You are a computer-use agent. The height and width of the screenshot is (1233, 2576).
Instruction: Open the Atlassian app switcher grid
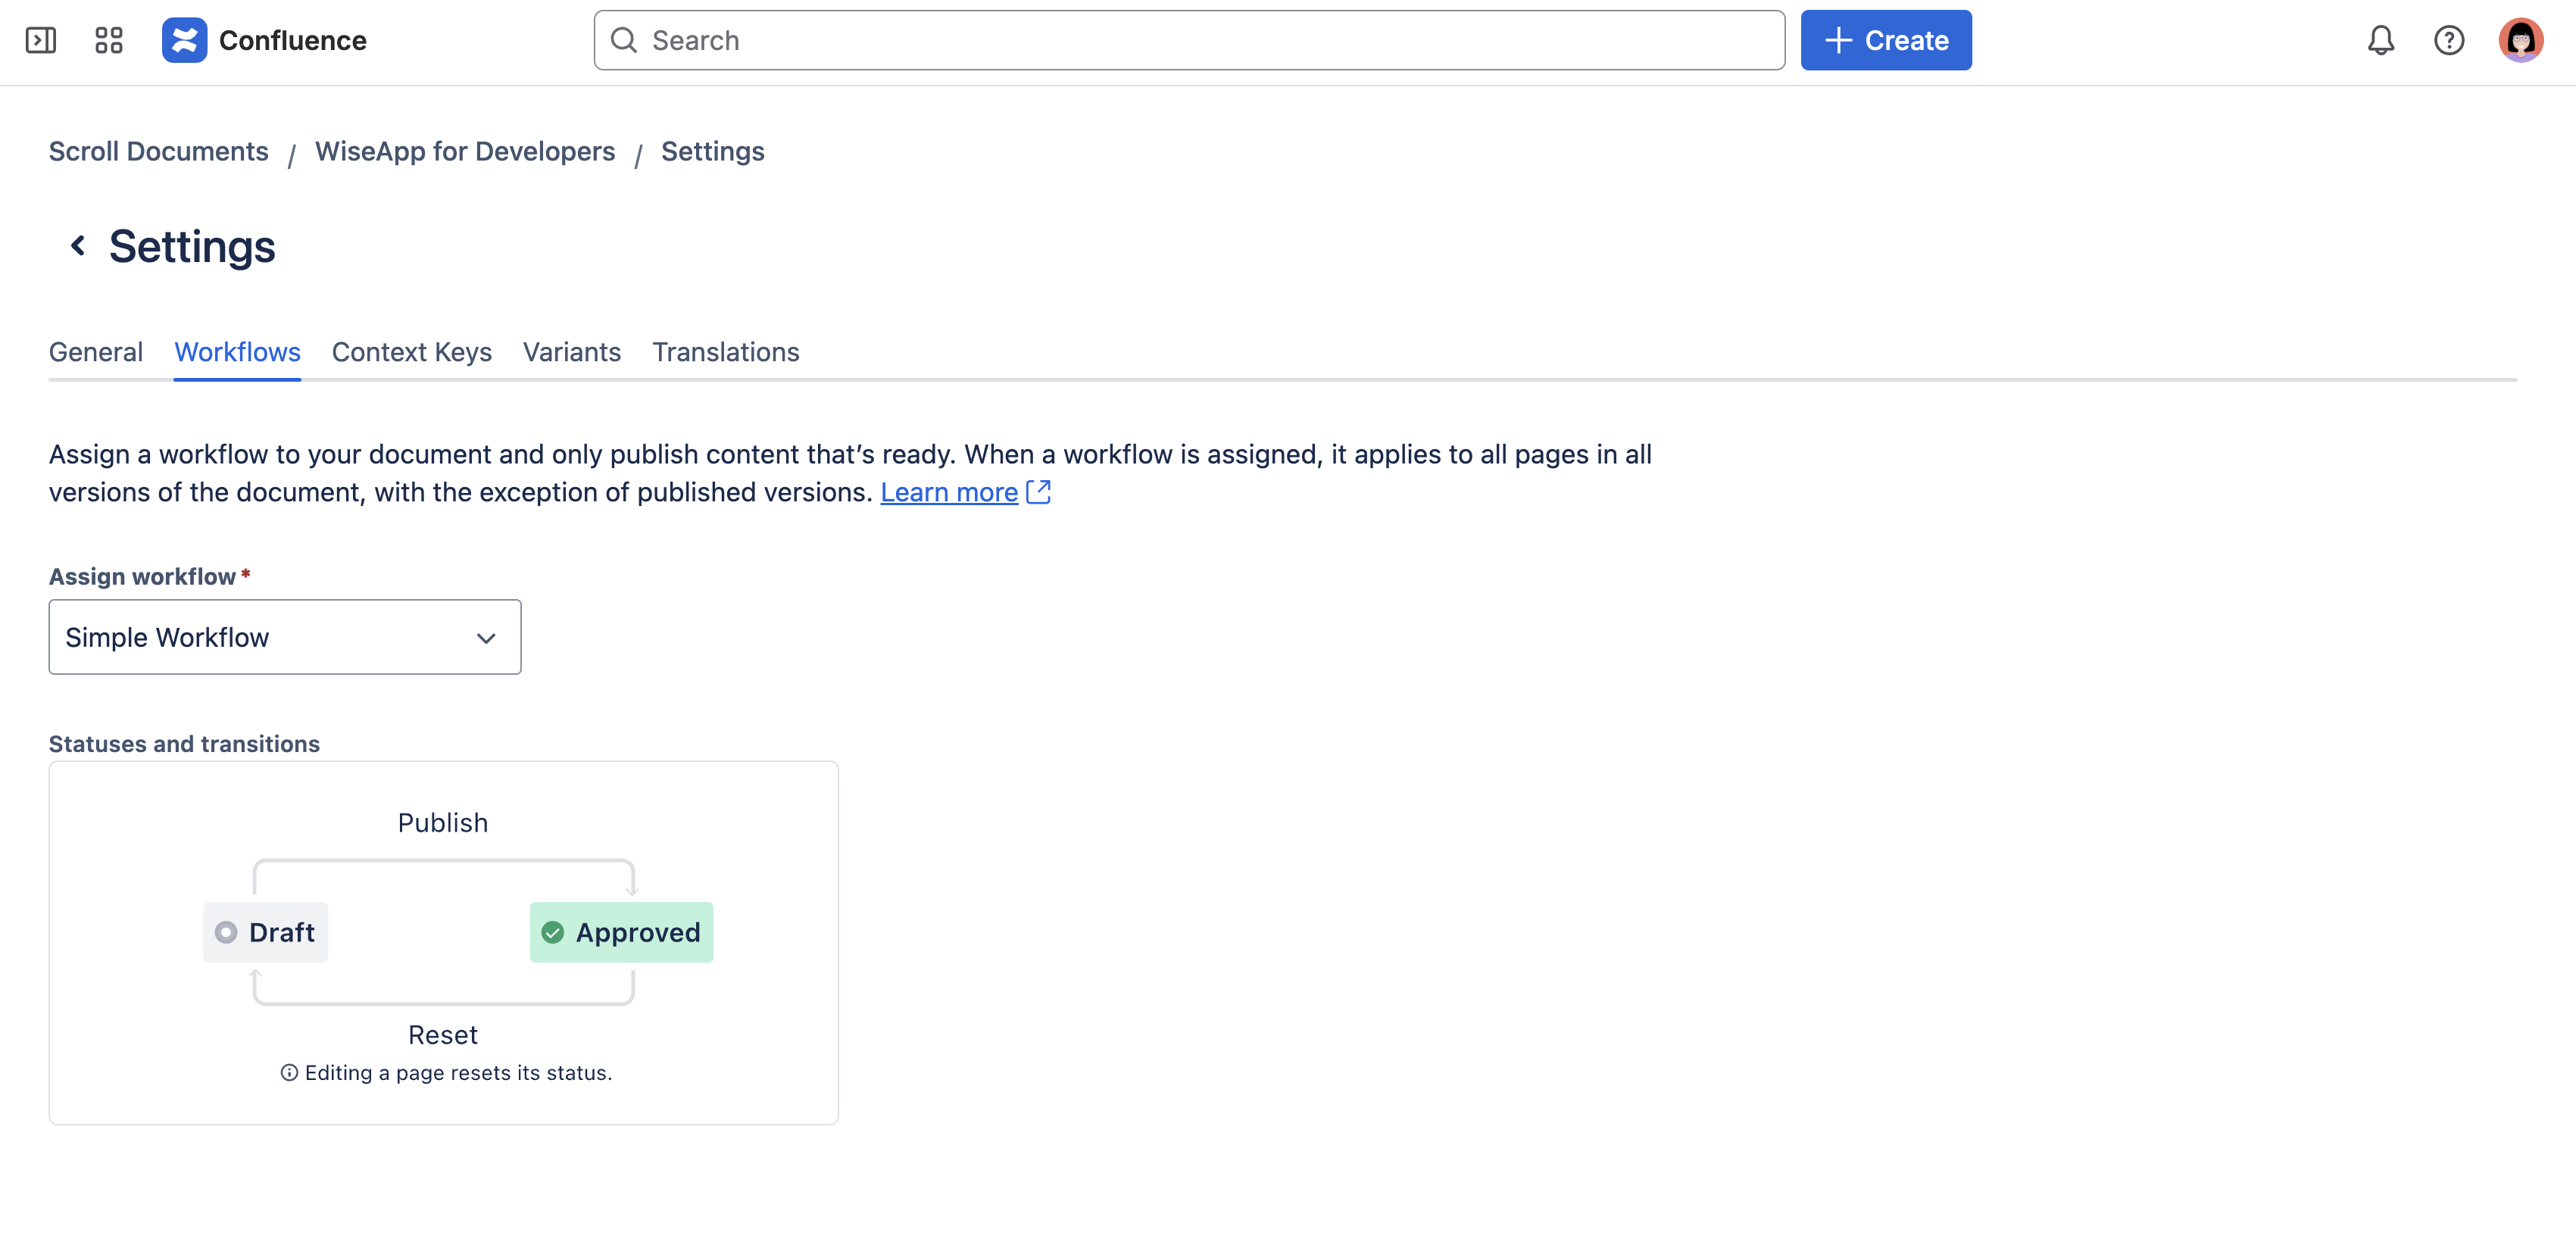(x=108, y=40)
